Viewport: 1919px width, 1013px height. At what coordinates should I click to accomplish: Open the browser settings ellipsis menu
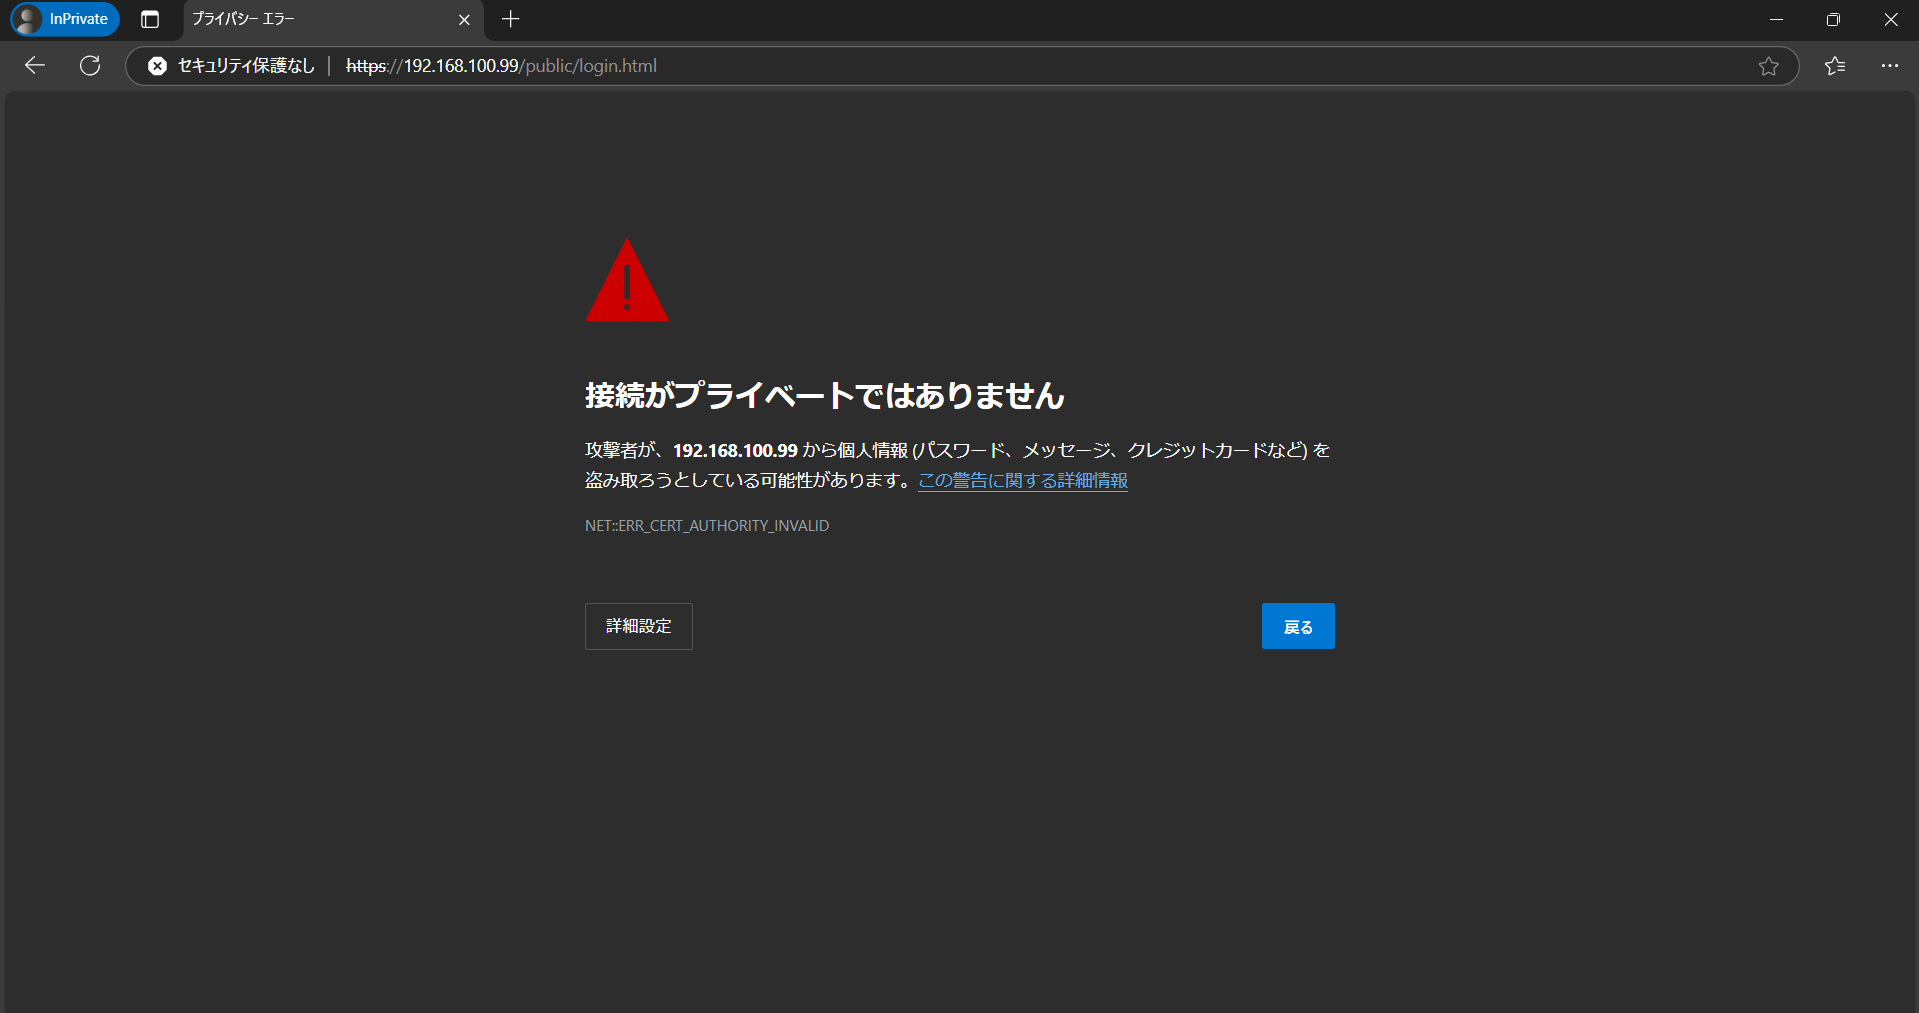pos(1890,66)
